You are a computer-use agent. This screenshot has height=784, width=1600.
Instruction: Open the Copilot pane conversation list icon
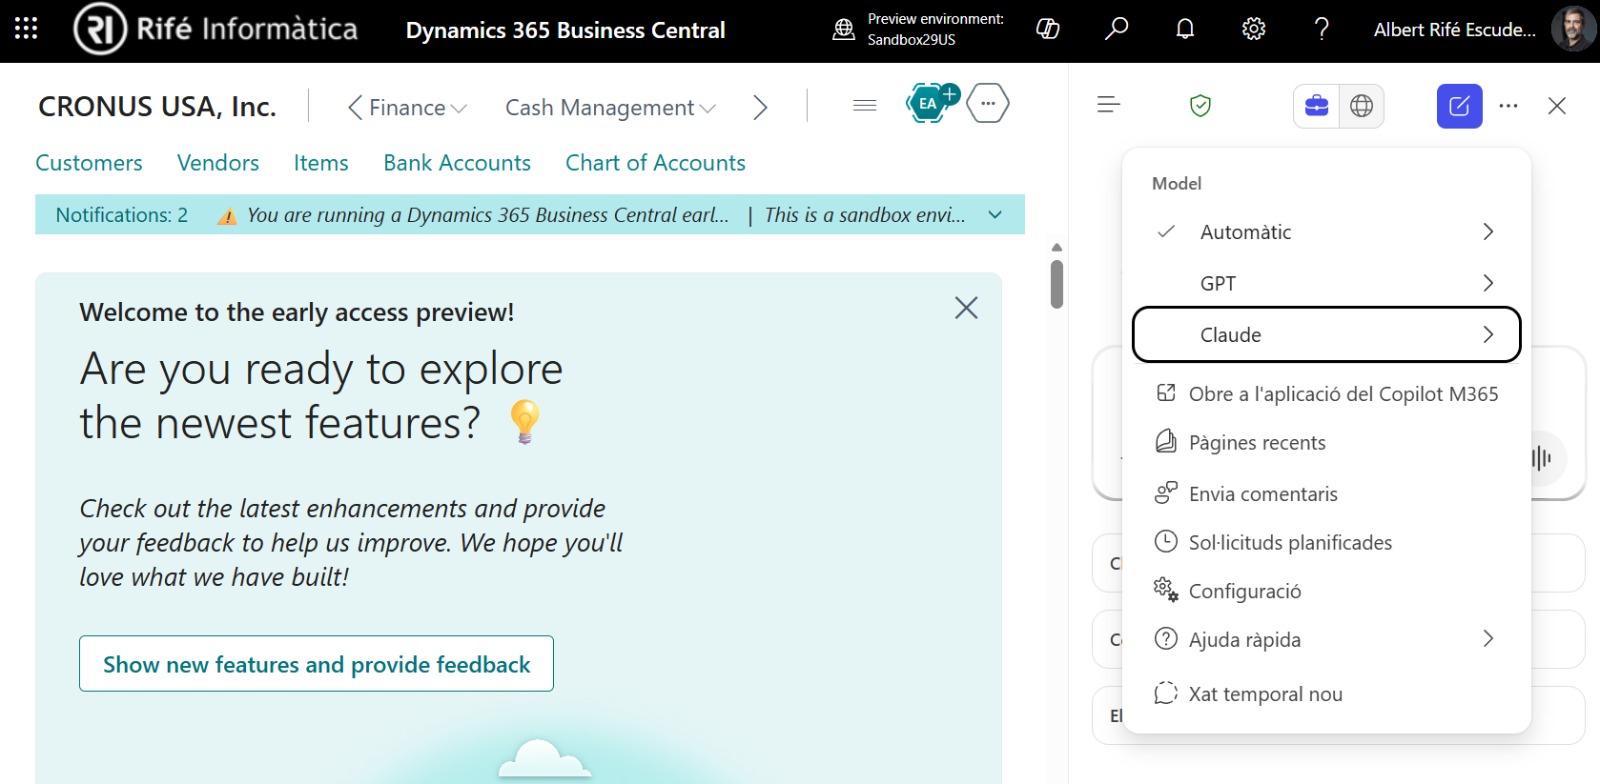[1108, 105]
